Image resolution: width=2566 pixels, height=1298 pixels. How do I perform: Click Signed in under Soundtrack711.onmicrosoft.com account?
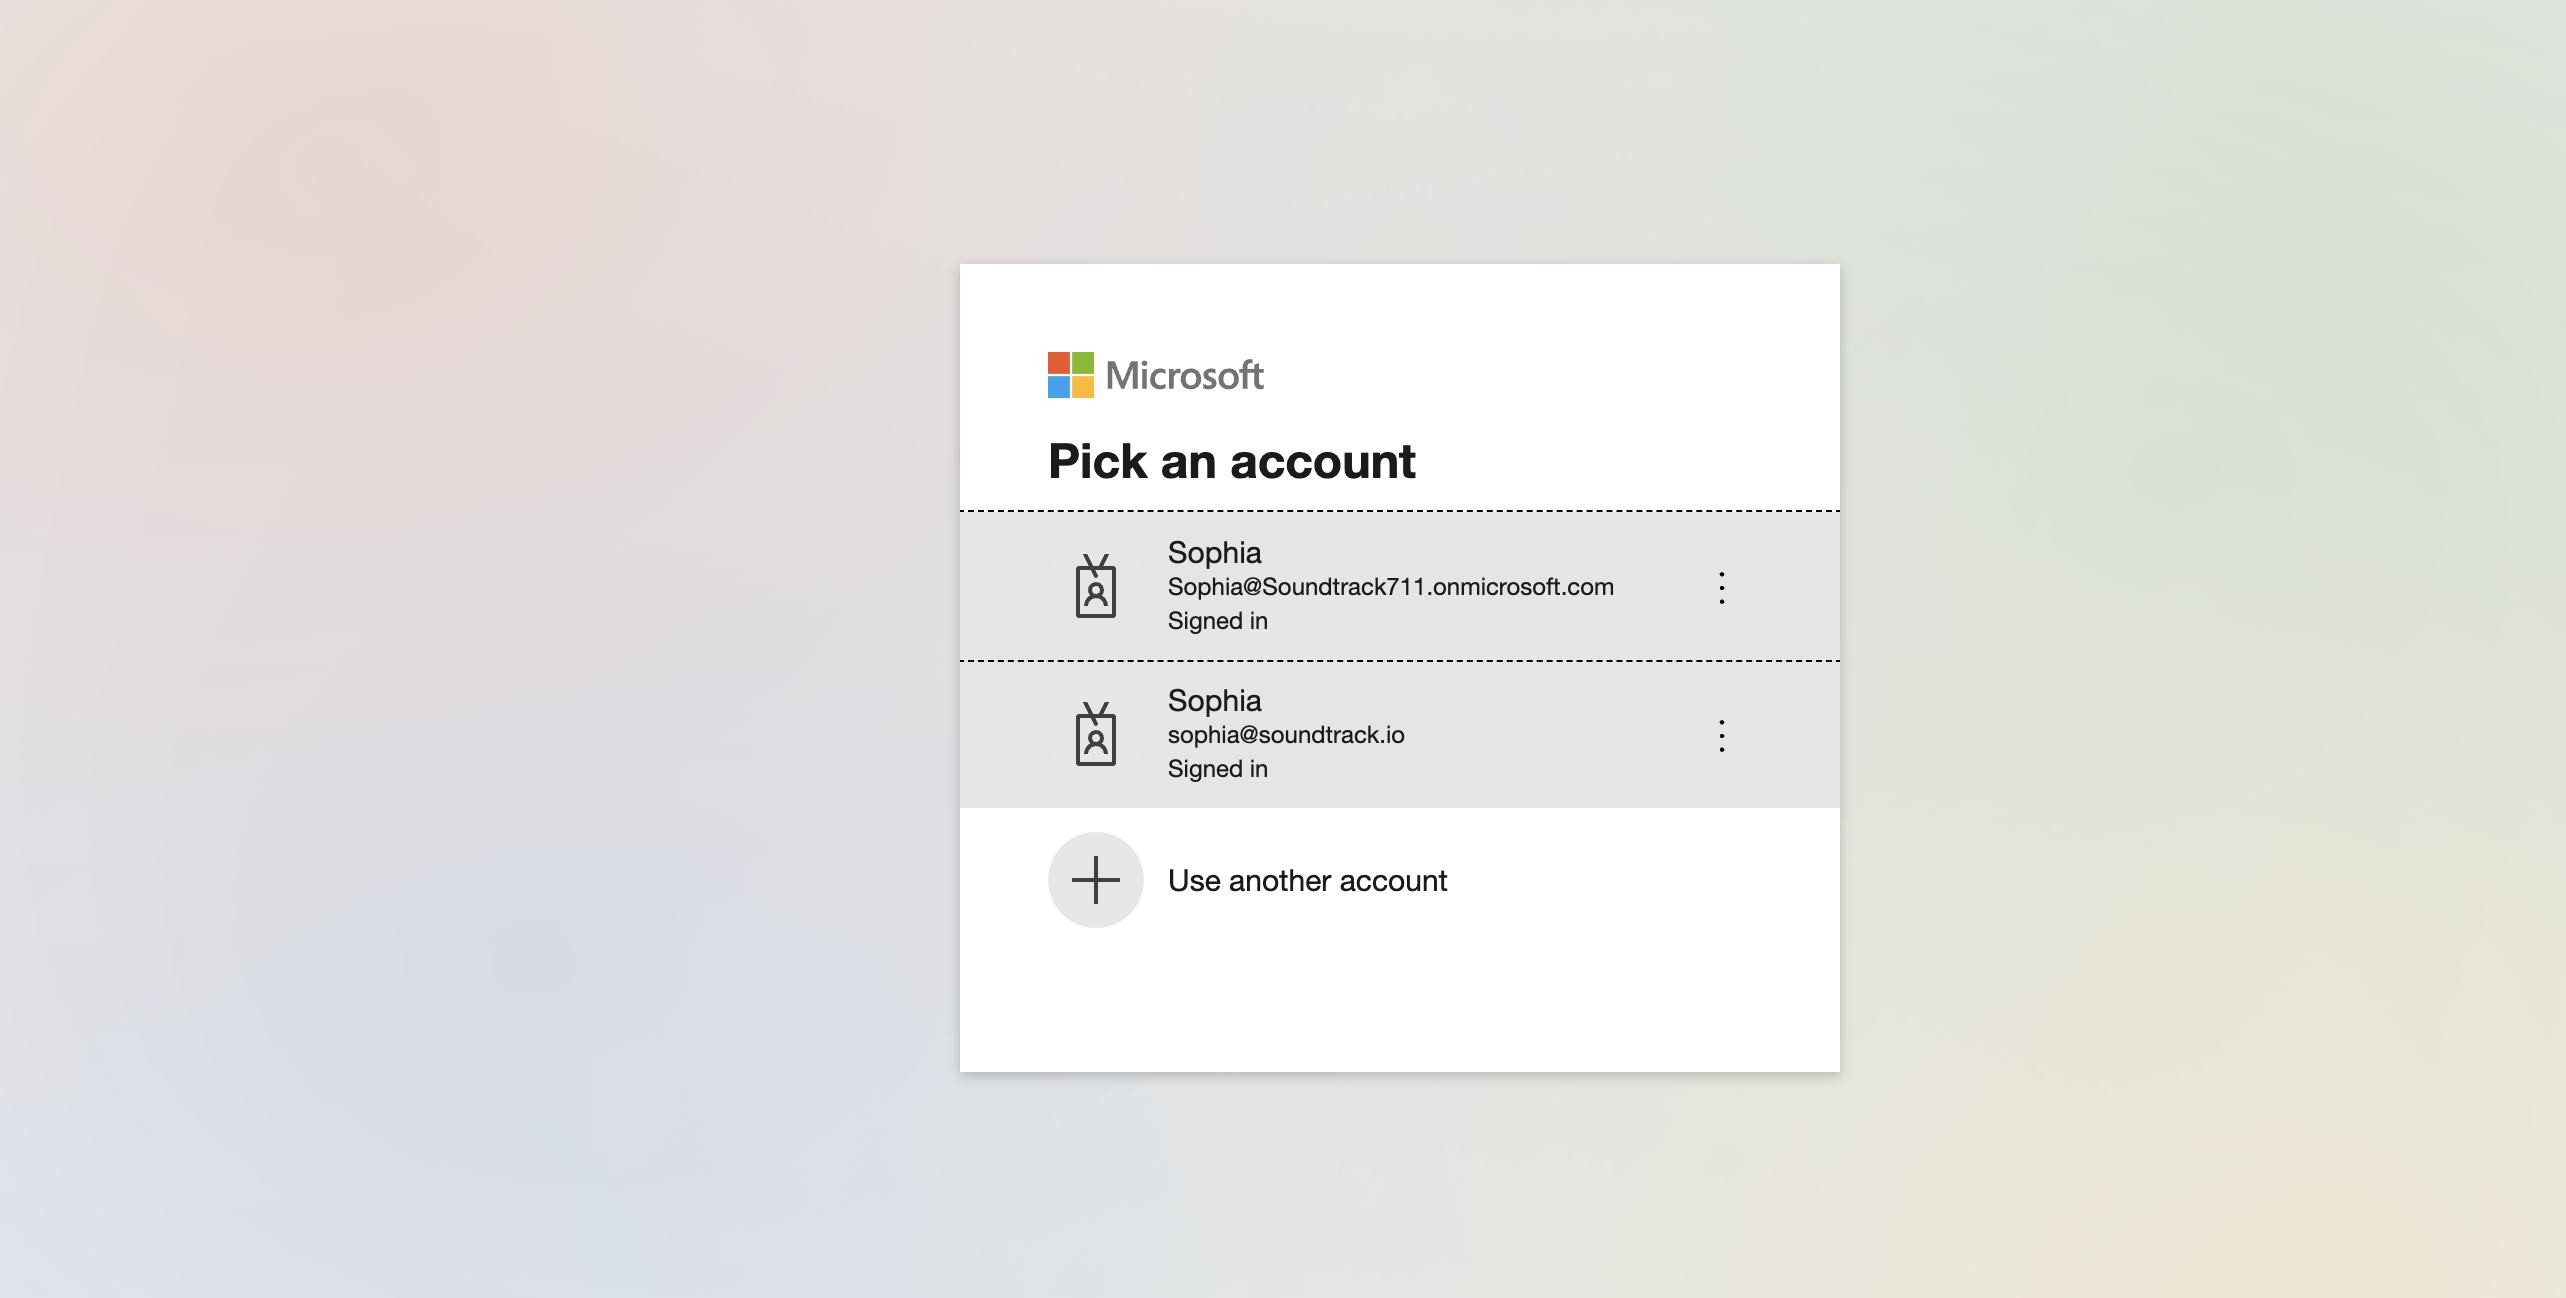point(1218,621)
